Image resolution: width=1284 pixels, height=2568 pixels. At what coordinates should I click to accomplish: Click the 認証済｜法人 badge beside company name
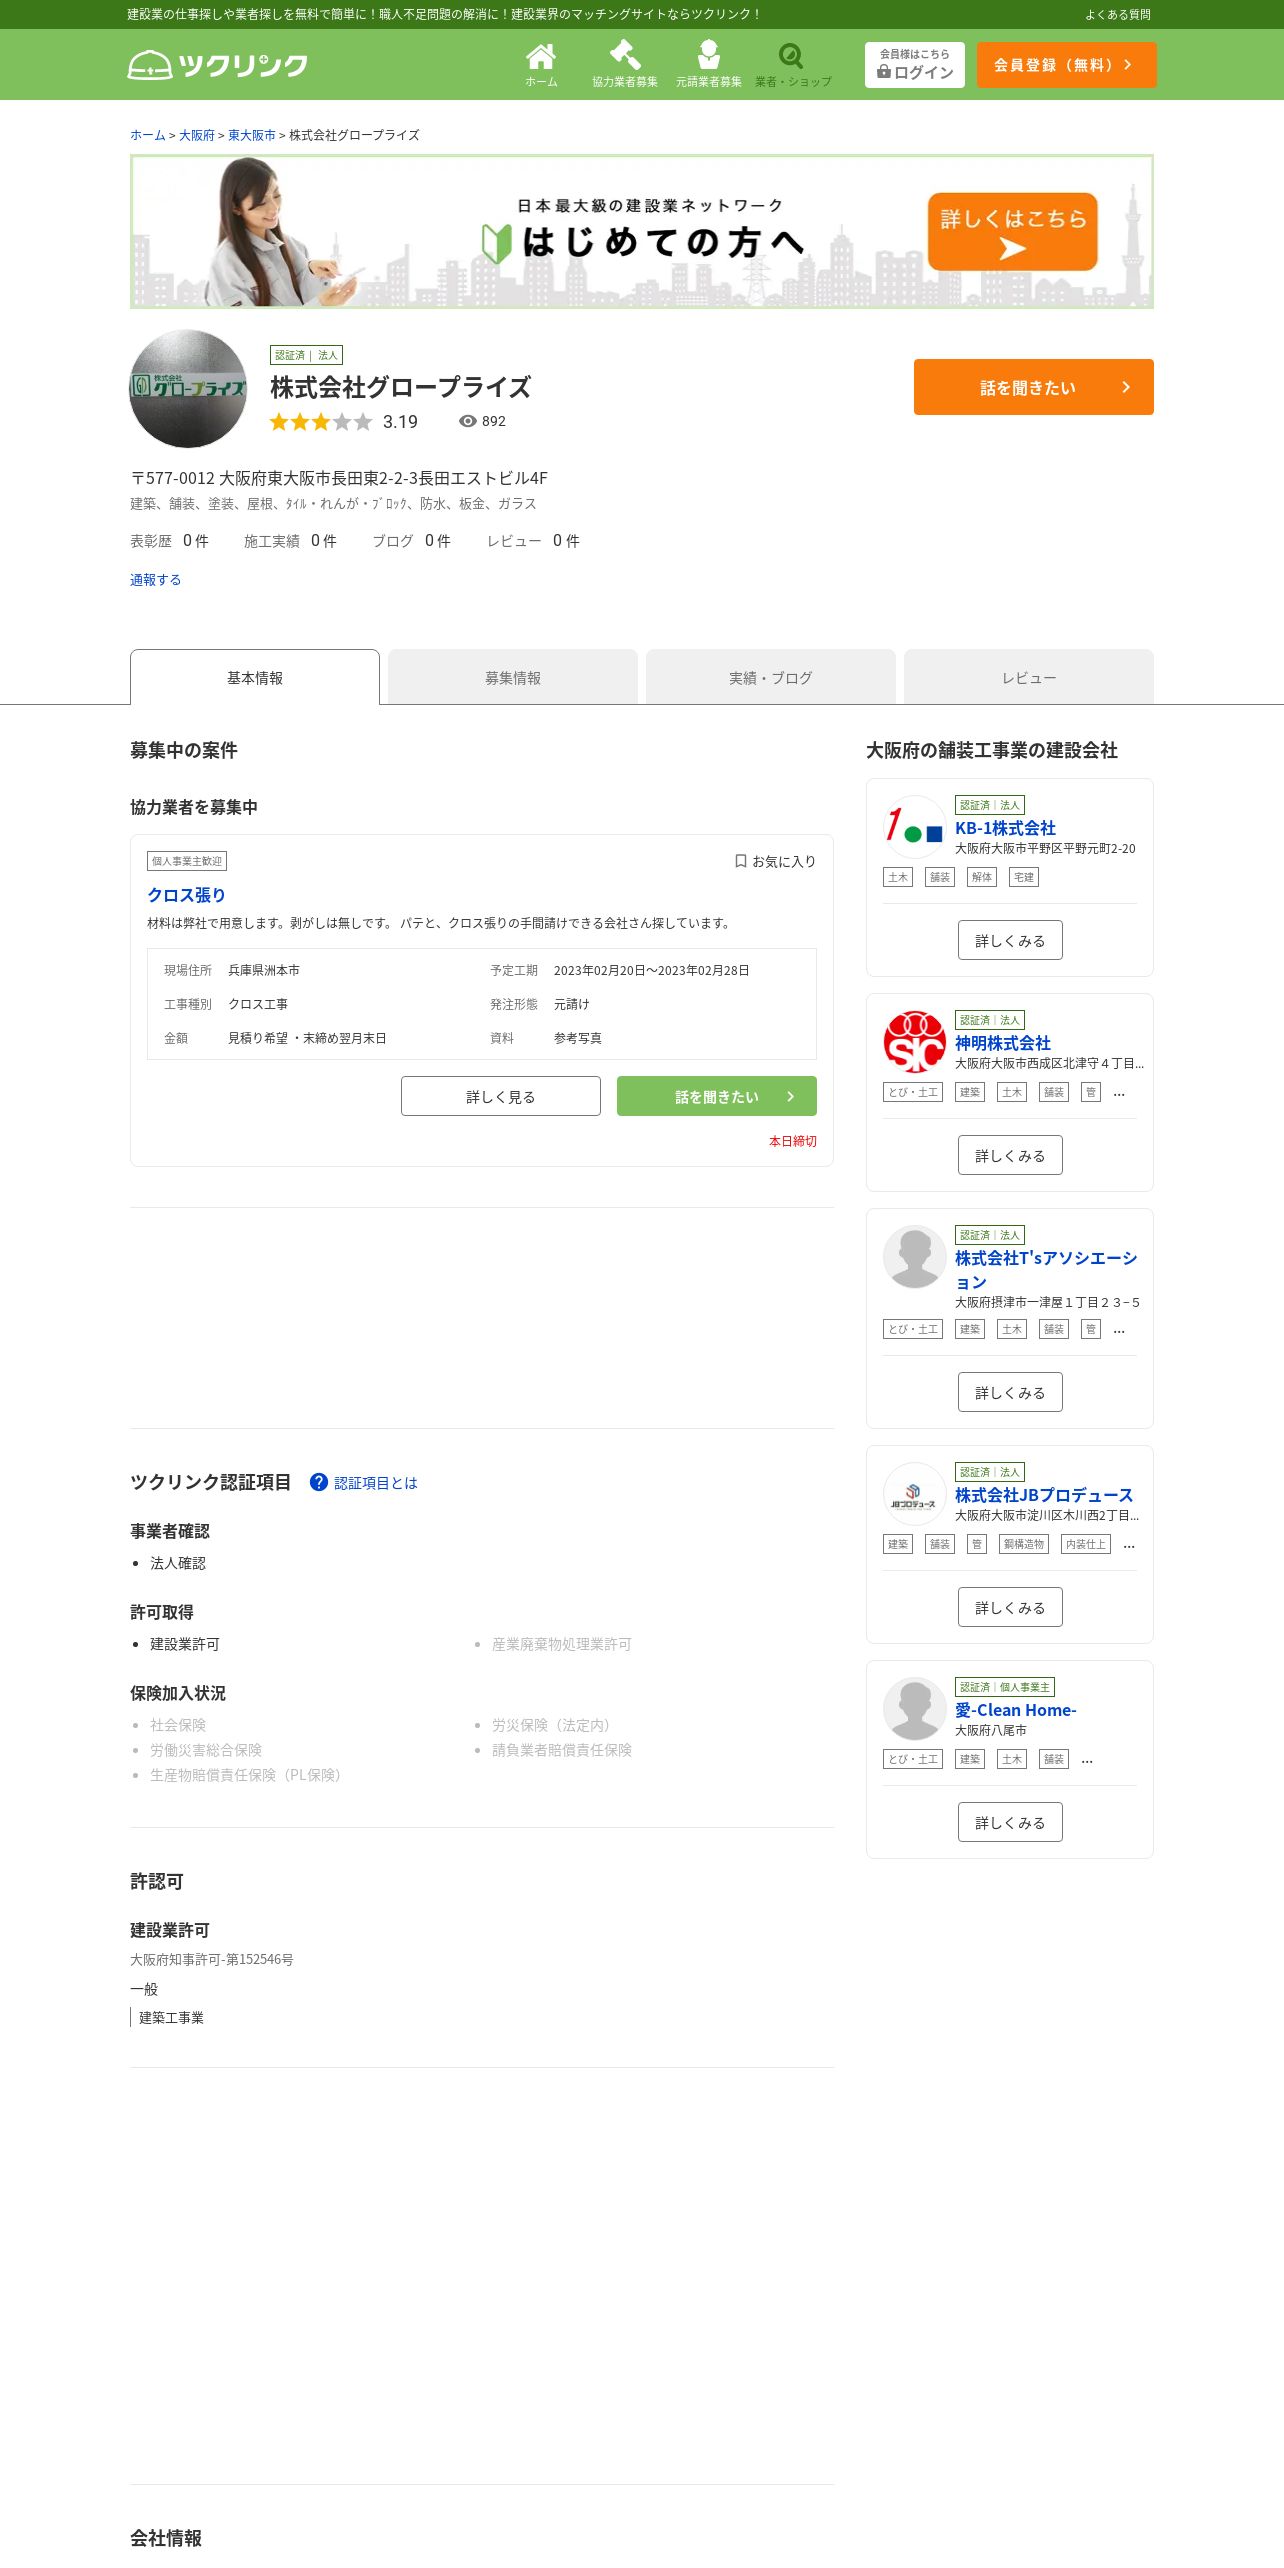click(x=306, y=355)
